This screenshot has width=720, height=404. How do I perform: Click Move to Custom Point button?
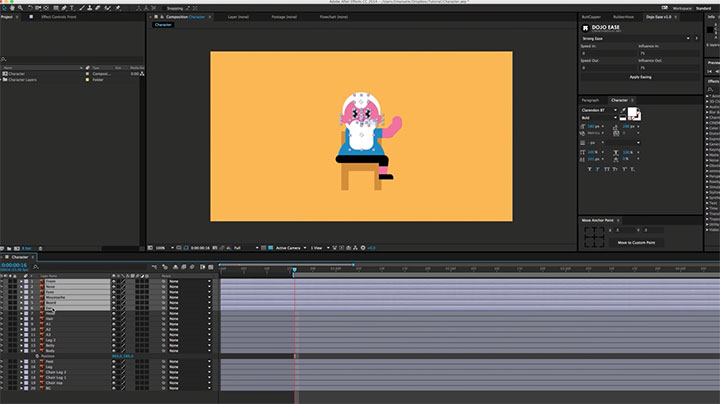pos(636,242)
